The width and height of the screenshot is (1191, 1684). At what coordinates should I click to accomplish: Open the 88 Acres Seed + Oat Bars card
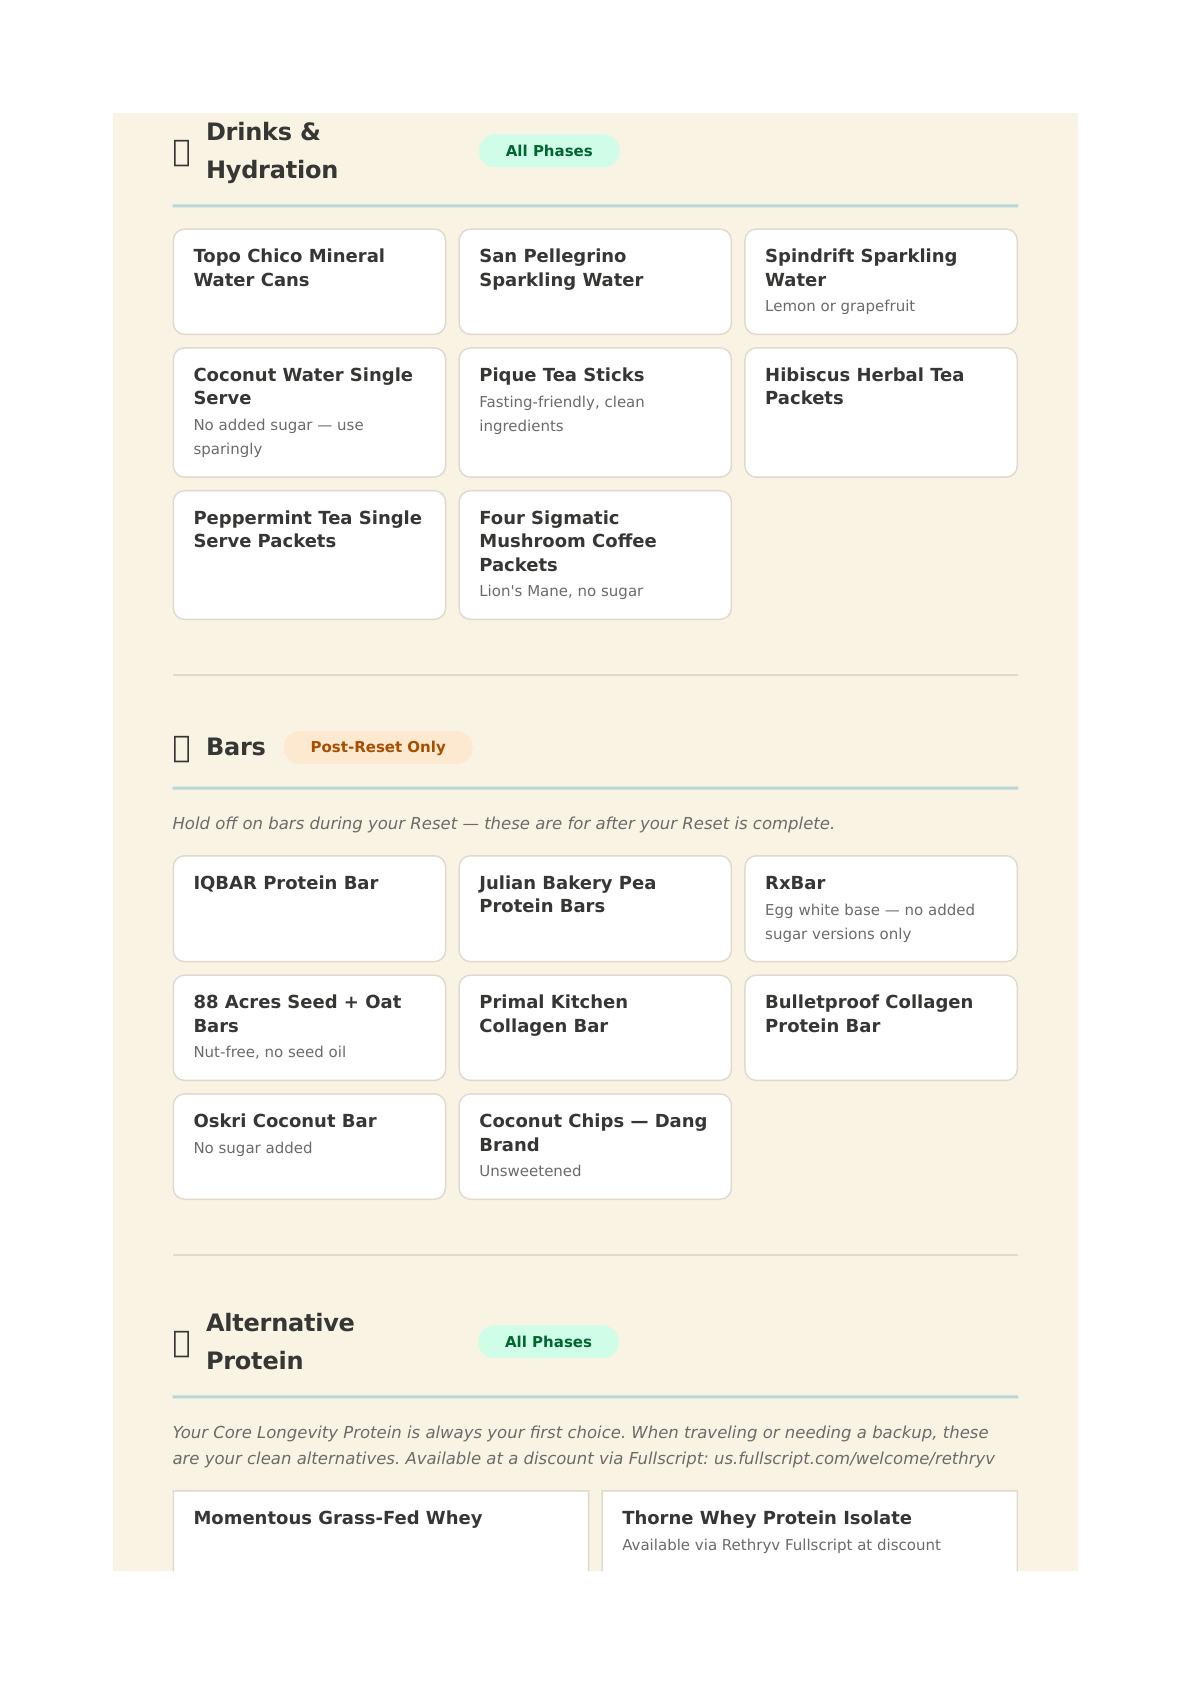(x=309, y=1028)
